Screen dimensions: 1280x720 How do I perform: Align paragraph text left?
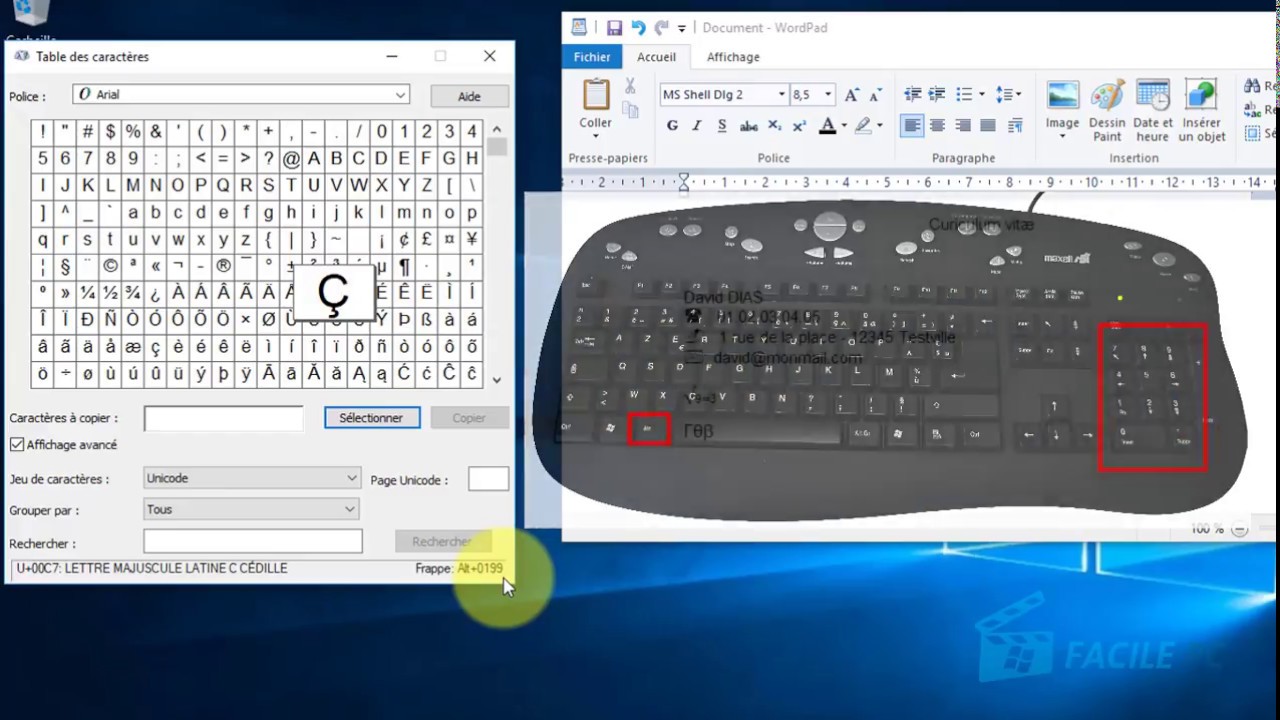(x=912, y=126)
